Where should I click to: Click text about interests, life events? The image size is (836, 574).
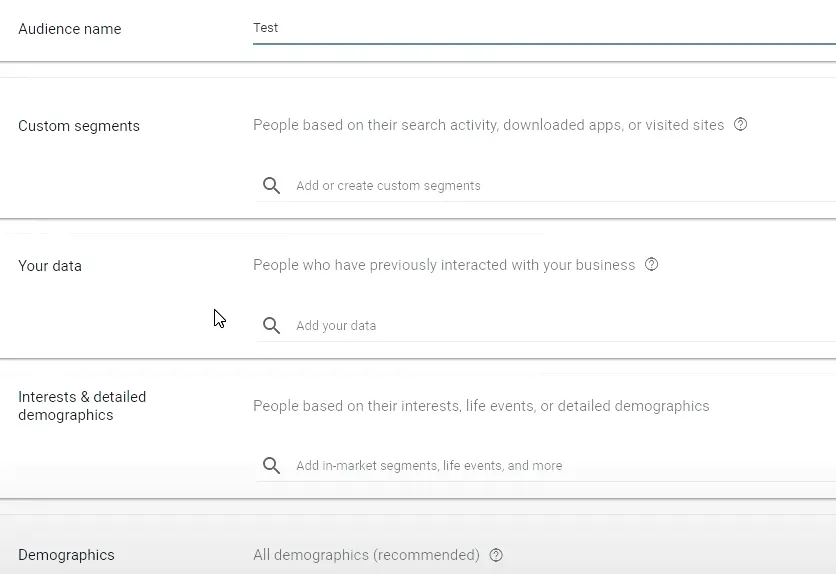coord(481,406)
